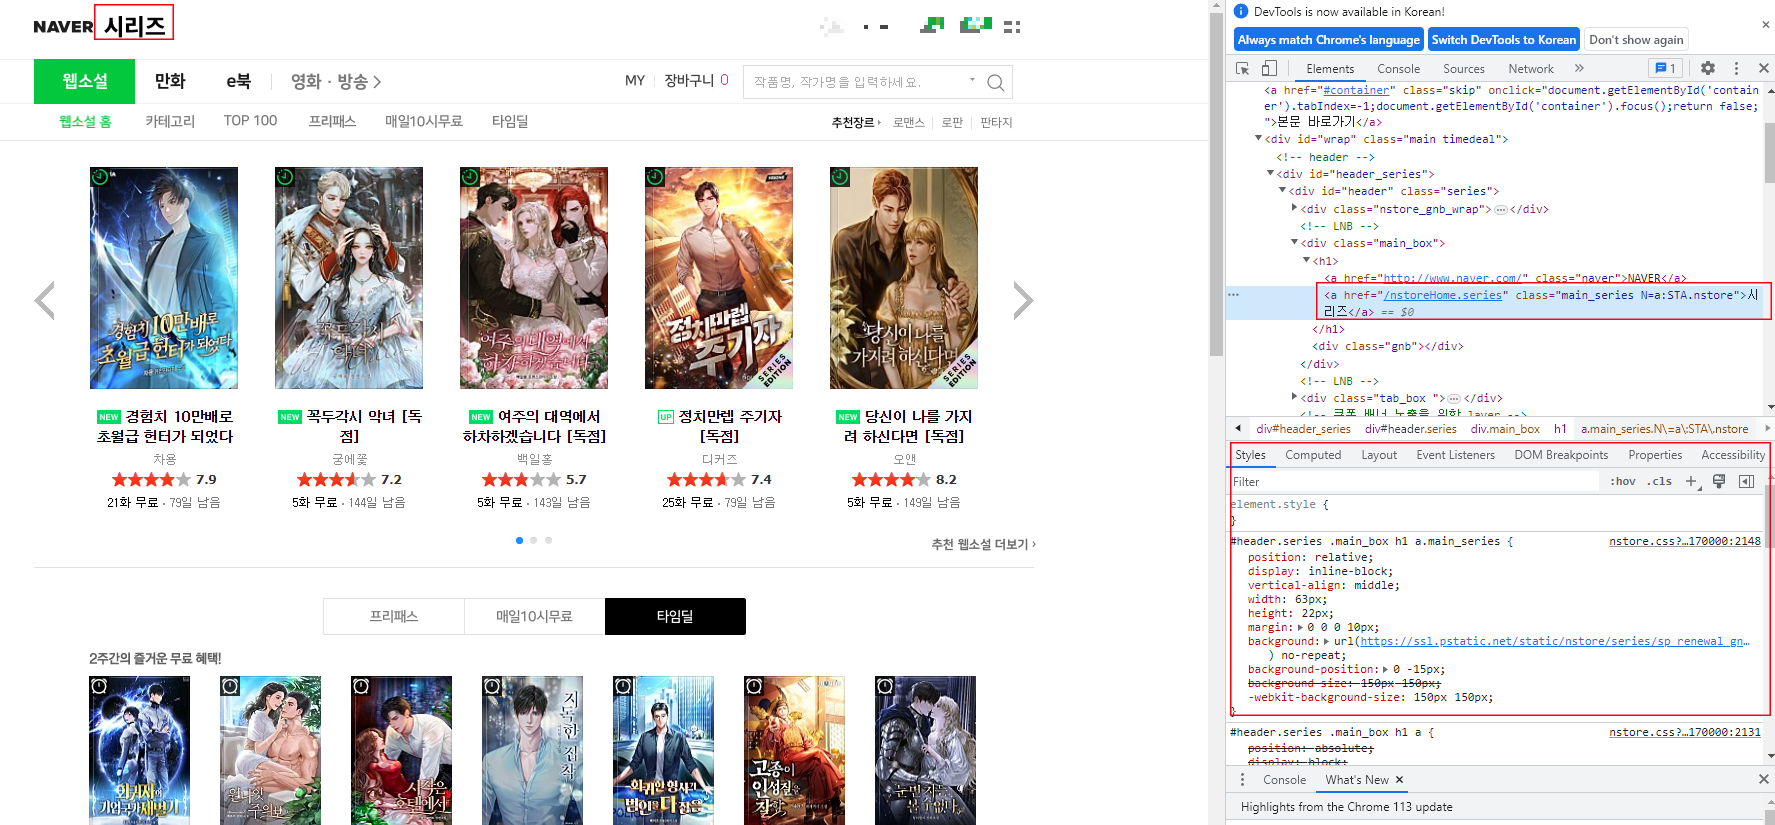Viewport: 1775px width, 825px height.
Task: Toggle the device toolbar icon
Action: click(1269, 68)
